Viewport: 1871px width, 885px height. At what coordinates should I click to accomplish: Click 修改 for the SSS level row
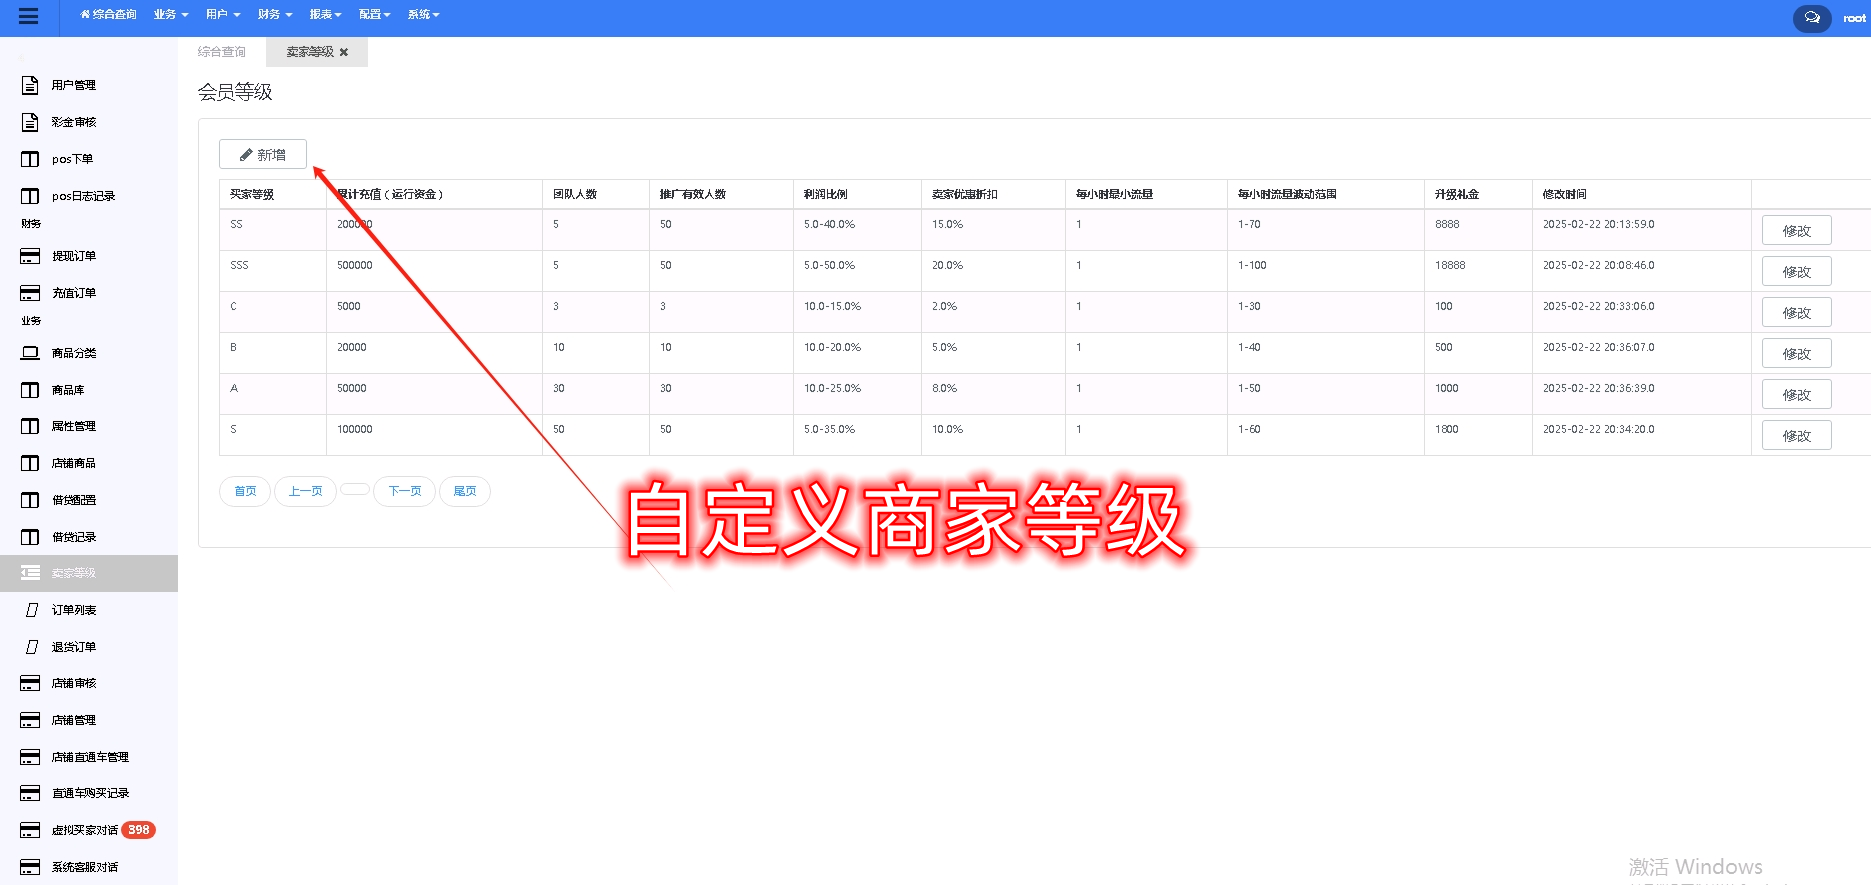point(1796,272)
